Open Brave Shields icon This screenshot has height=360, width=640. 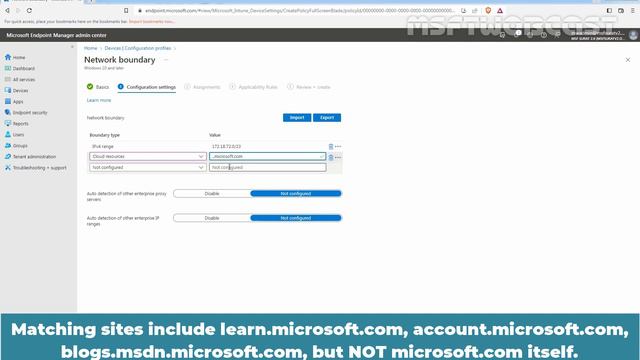pyautogui.click(x=488, y=11)
